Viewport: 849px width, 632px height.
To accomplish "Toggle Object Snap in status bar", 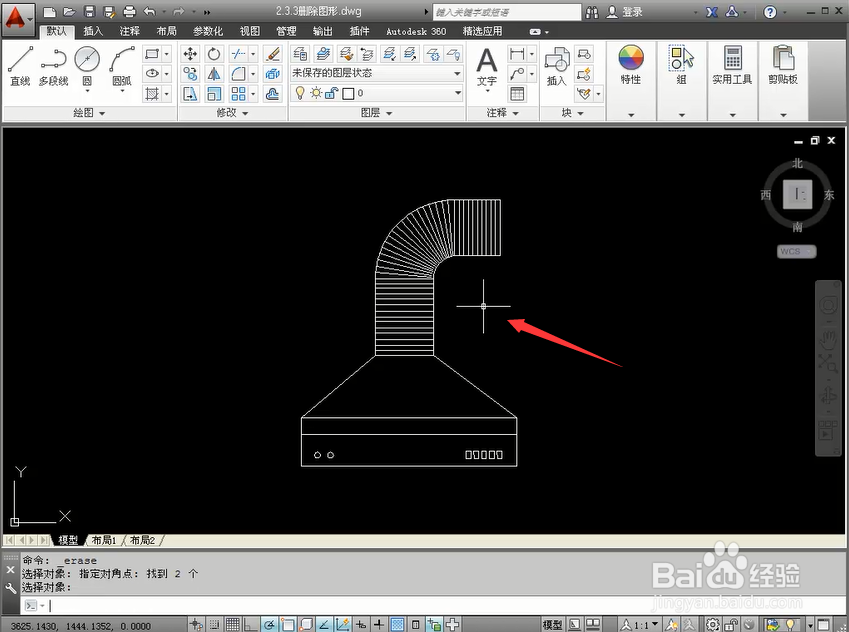I will 288,624.
